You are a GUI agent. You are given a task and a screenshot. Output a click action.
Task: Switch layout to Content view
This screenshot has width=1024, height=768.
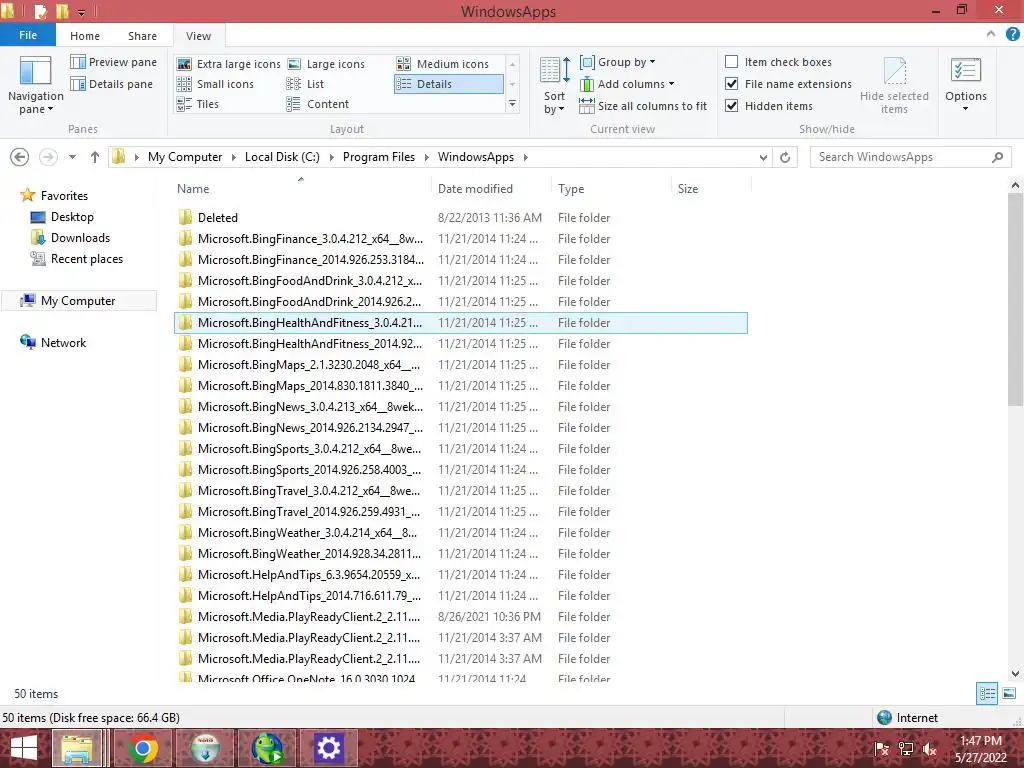[318, 104]
